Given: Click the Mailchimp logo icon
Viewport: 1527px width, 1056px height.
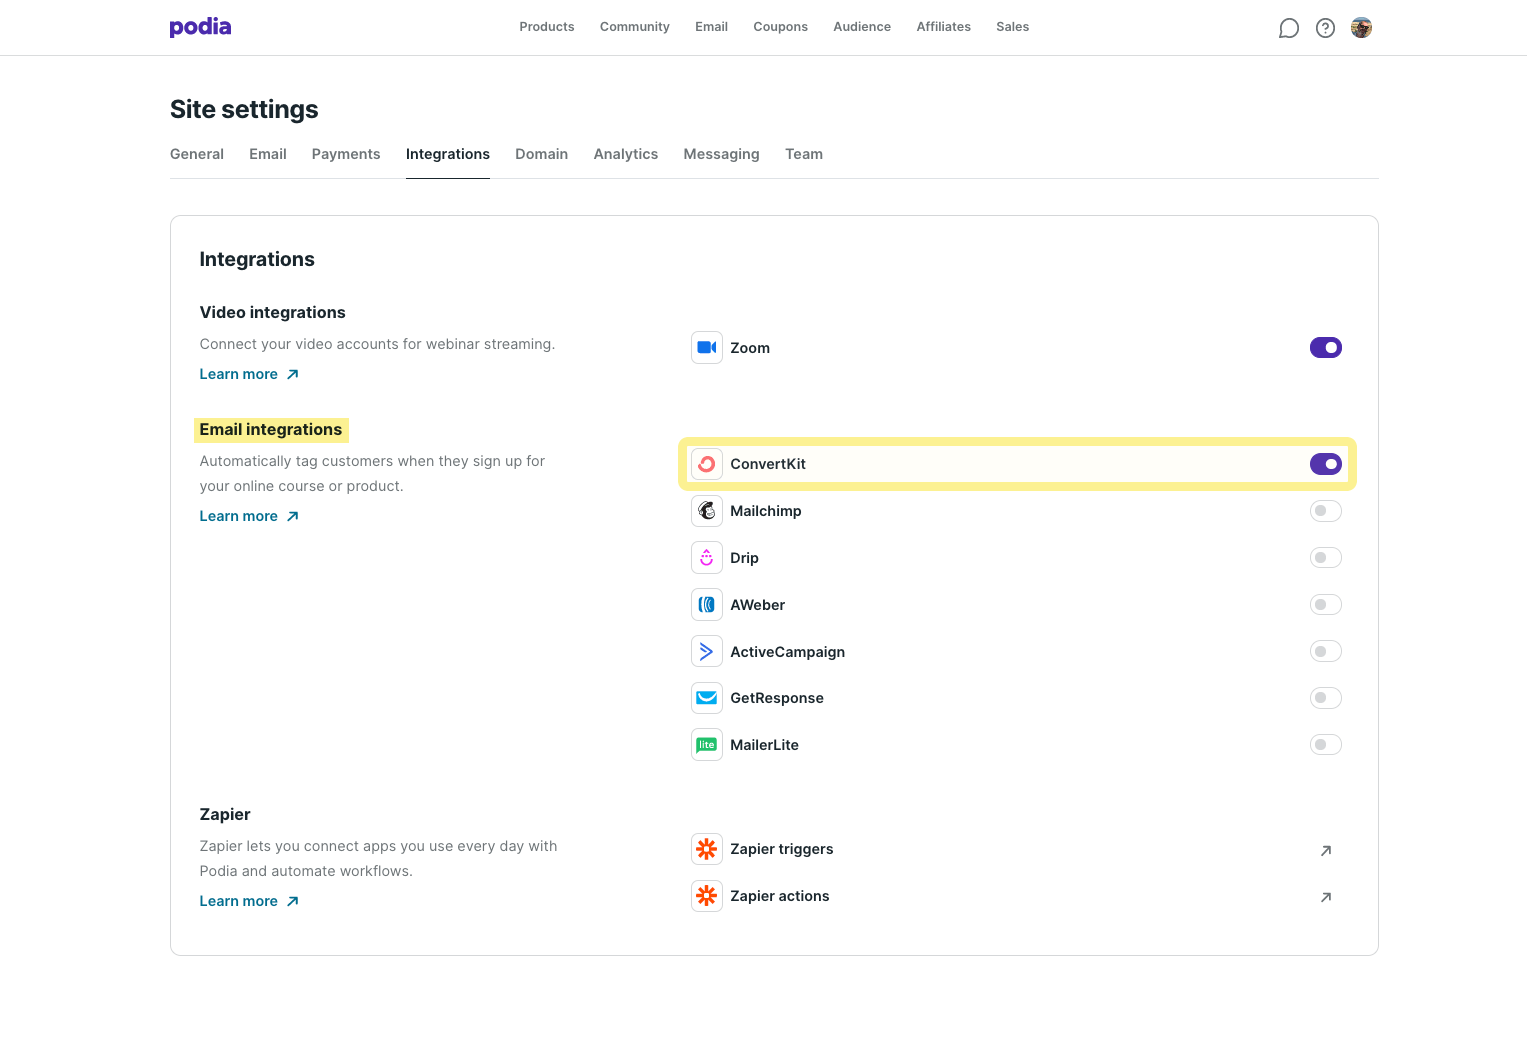Looking at the screenshot, I should tap(707, 510).
